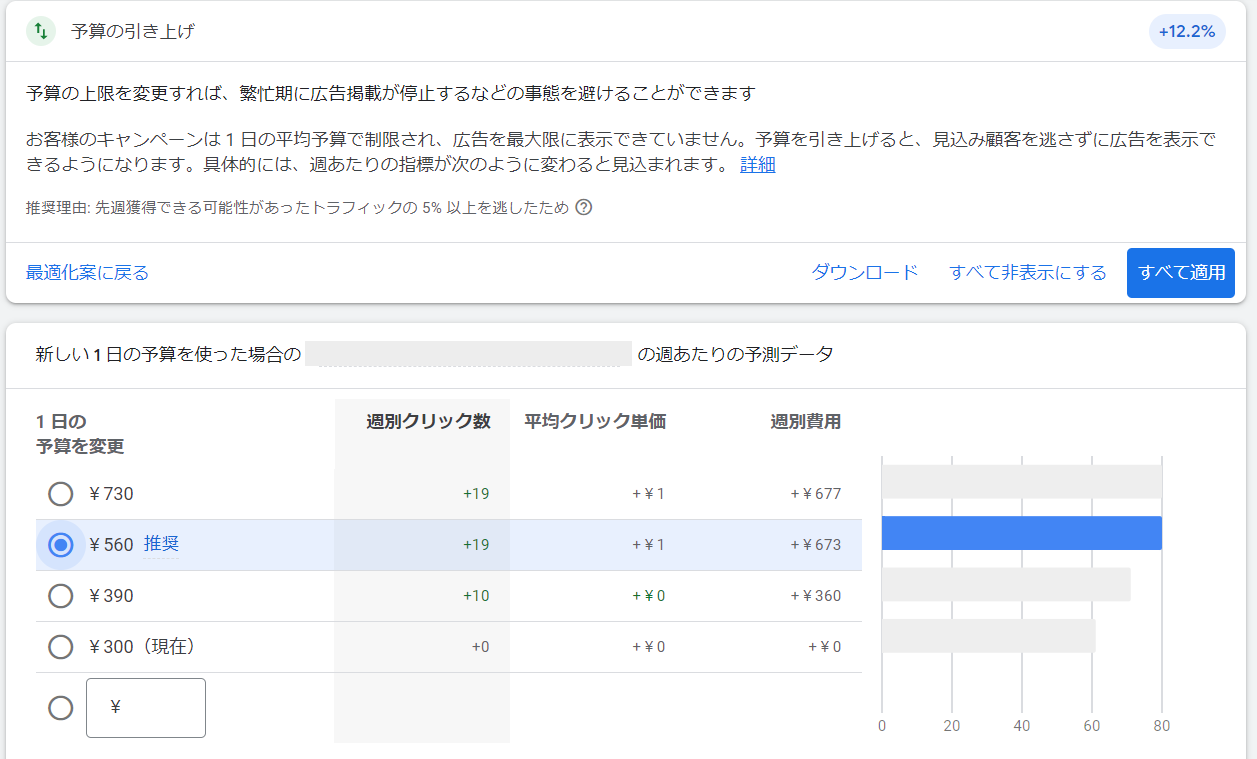Choose the ¥390 daily budget radio
Viewport: 1257px width, 759px height.
point(61,596)
